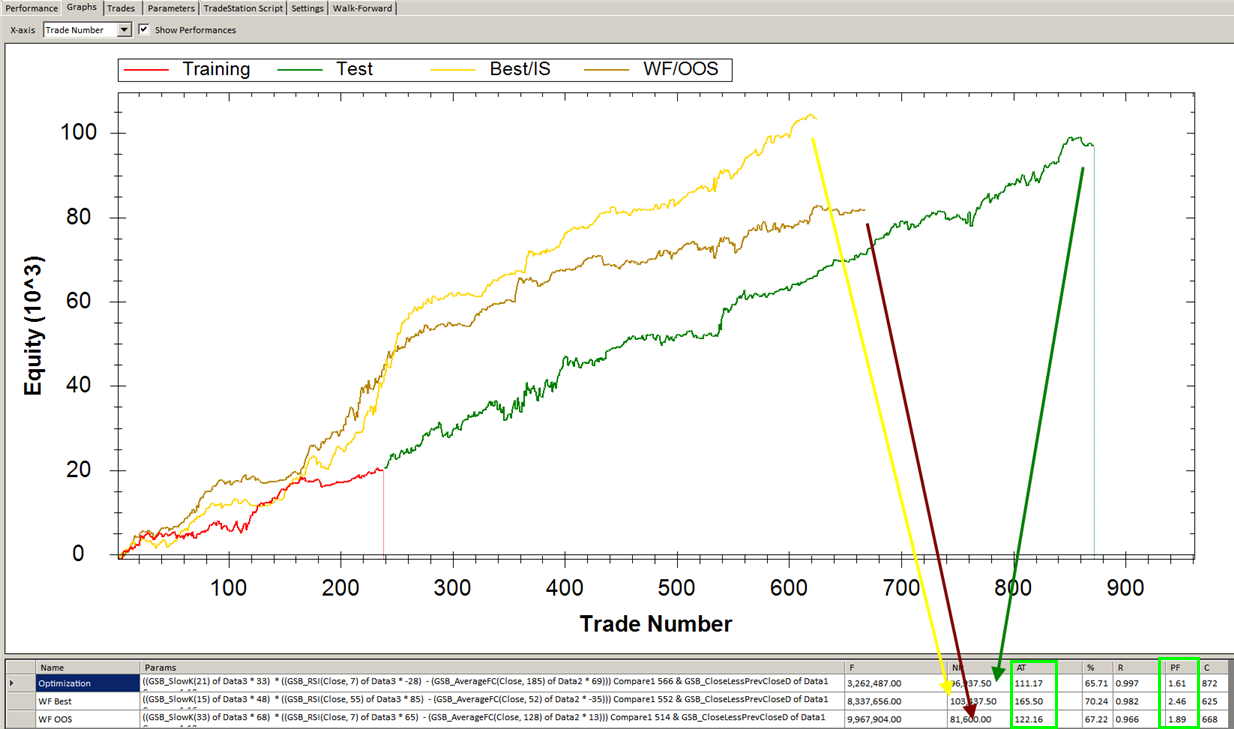Select the Optimization row in the table
The width and height of the screenshot is (1234, 729).
[88, 683]
